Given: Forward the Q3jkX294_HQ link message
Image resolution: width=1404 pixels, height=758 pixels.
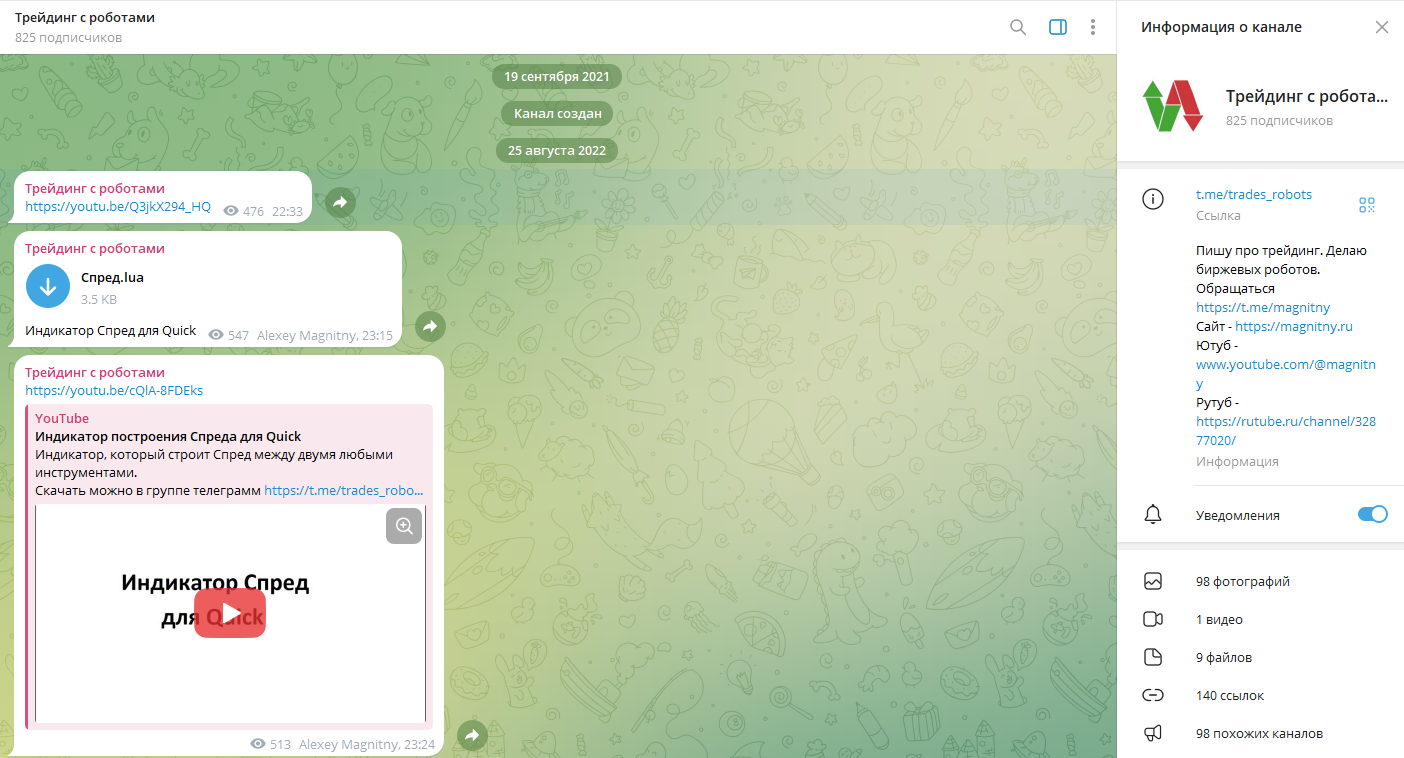Looking at the screenshot, I should tap(340, 202).
